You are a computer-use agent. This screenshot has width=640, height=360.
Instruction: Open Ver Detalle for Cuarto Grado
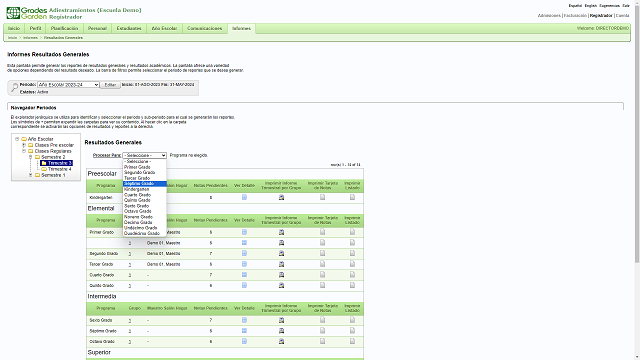click(244, 275)
